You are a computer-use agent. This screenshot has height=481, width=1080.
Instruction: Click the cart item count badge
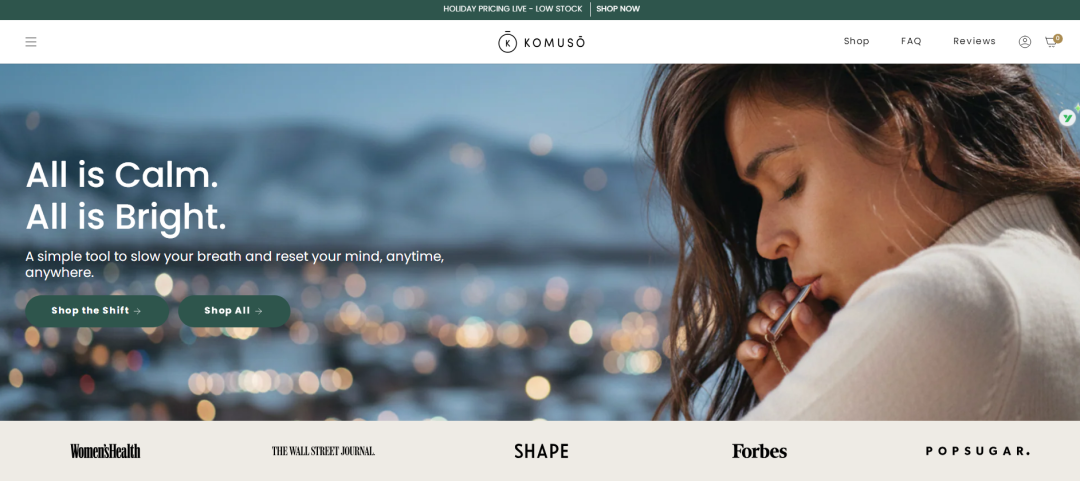coord(1058,39)
